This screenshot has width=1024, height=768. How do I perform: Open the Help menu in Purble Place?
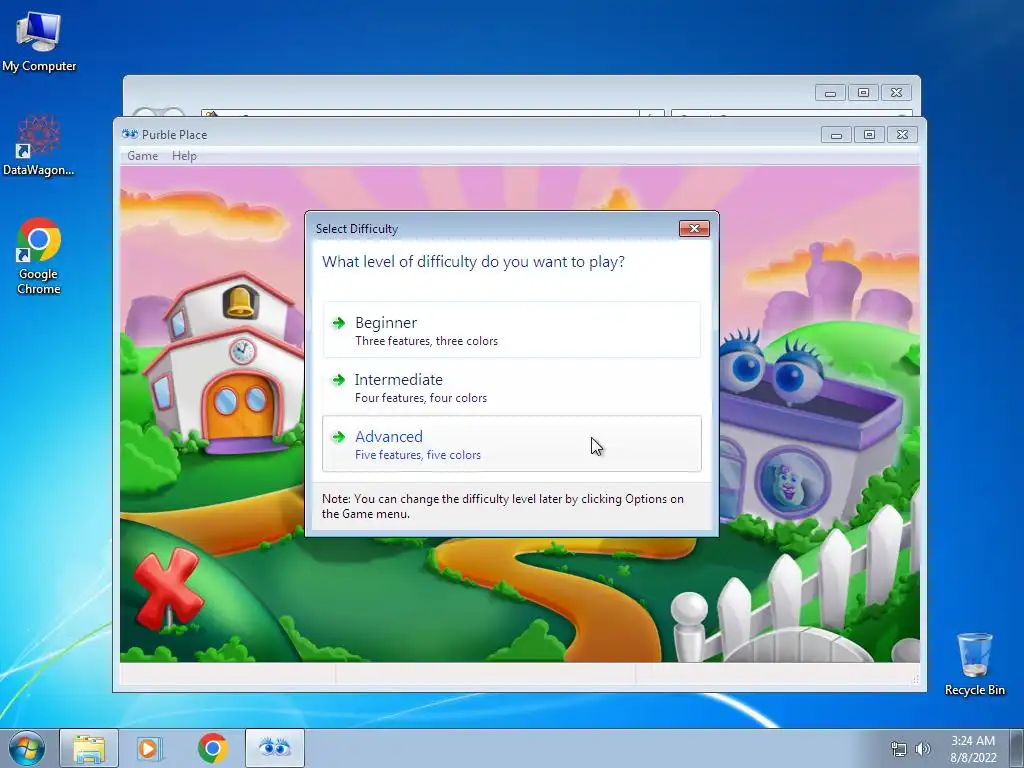coord(184,156)
